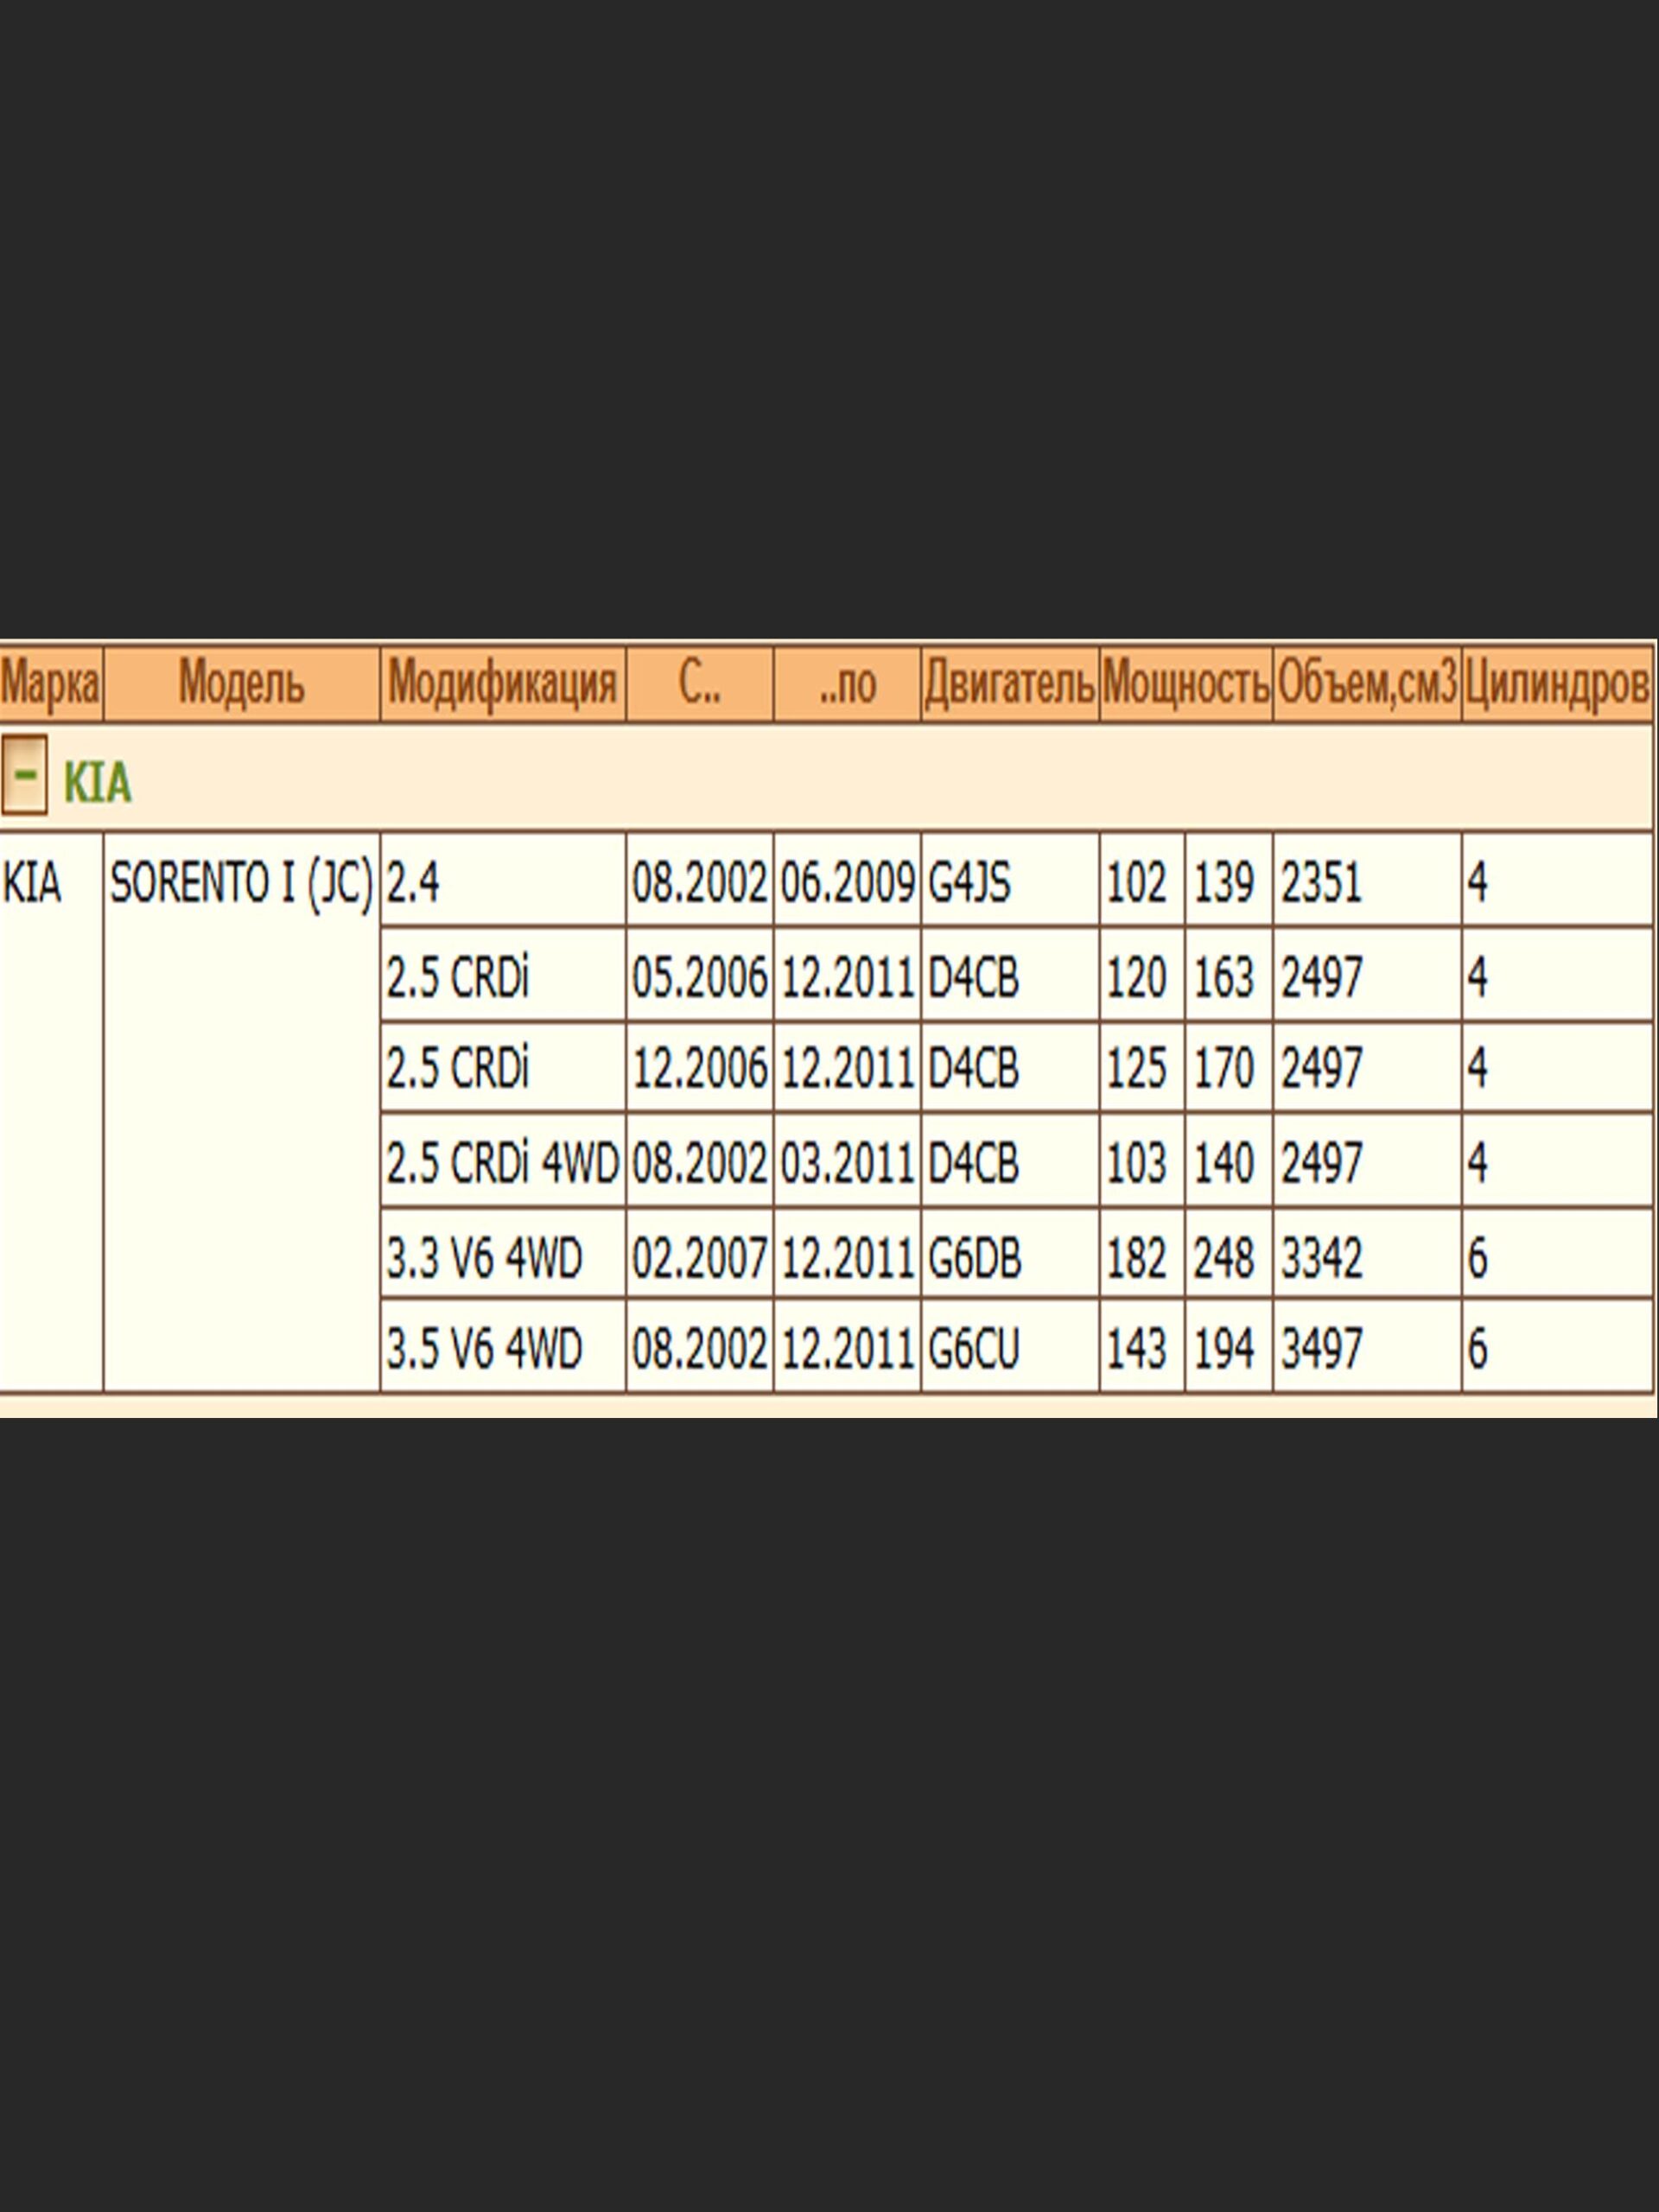Click the Марка column header
Screen dimensions: 1659x2212
(50, 684)
